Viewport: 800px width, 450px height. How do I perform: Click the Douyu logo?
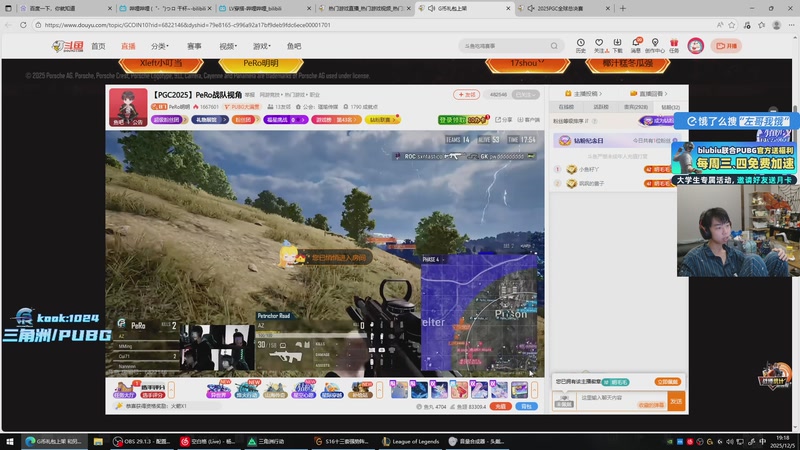[x=67, y=46]
